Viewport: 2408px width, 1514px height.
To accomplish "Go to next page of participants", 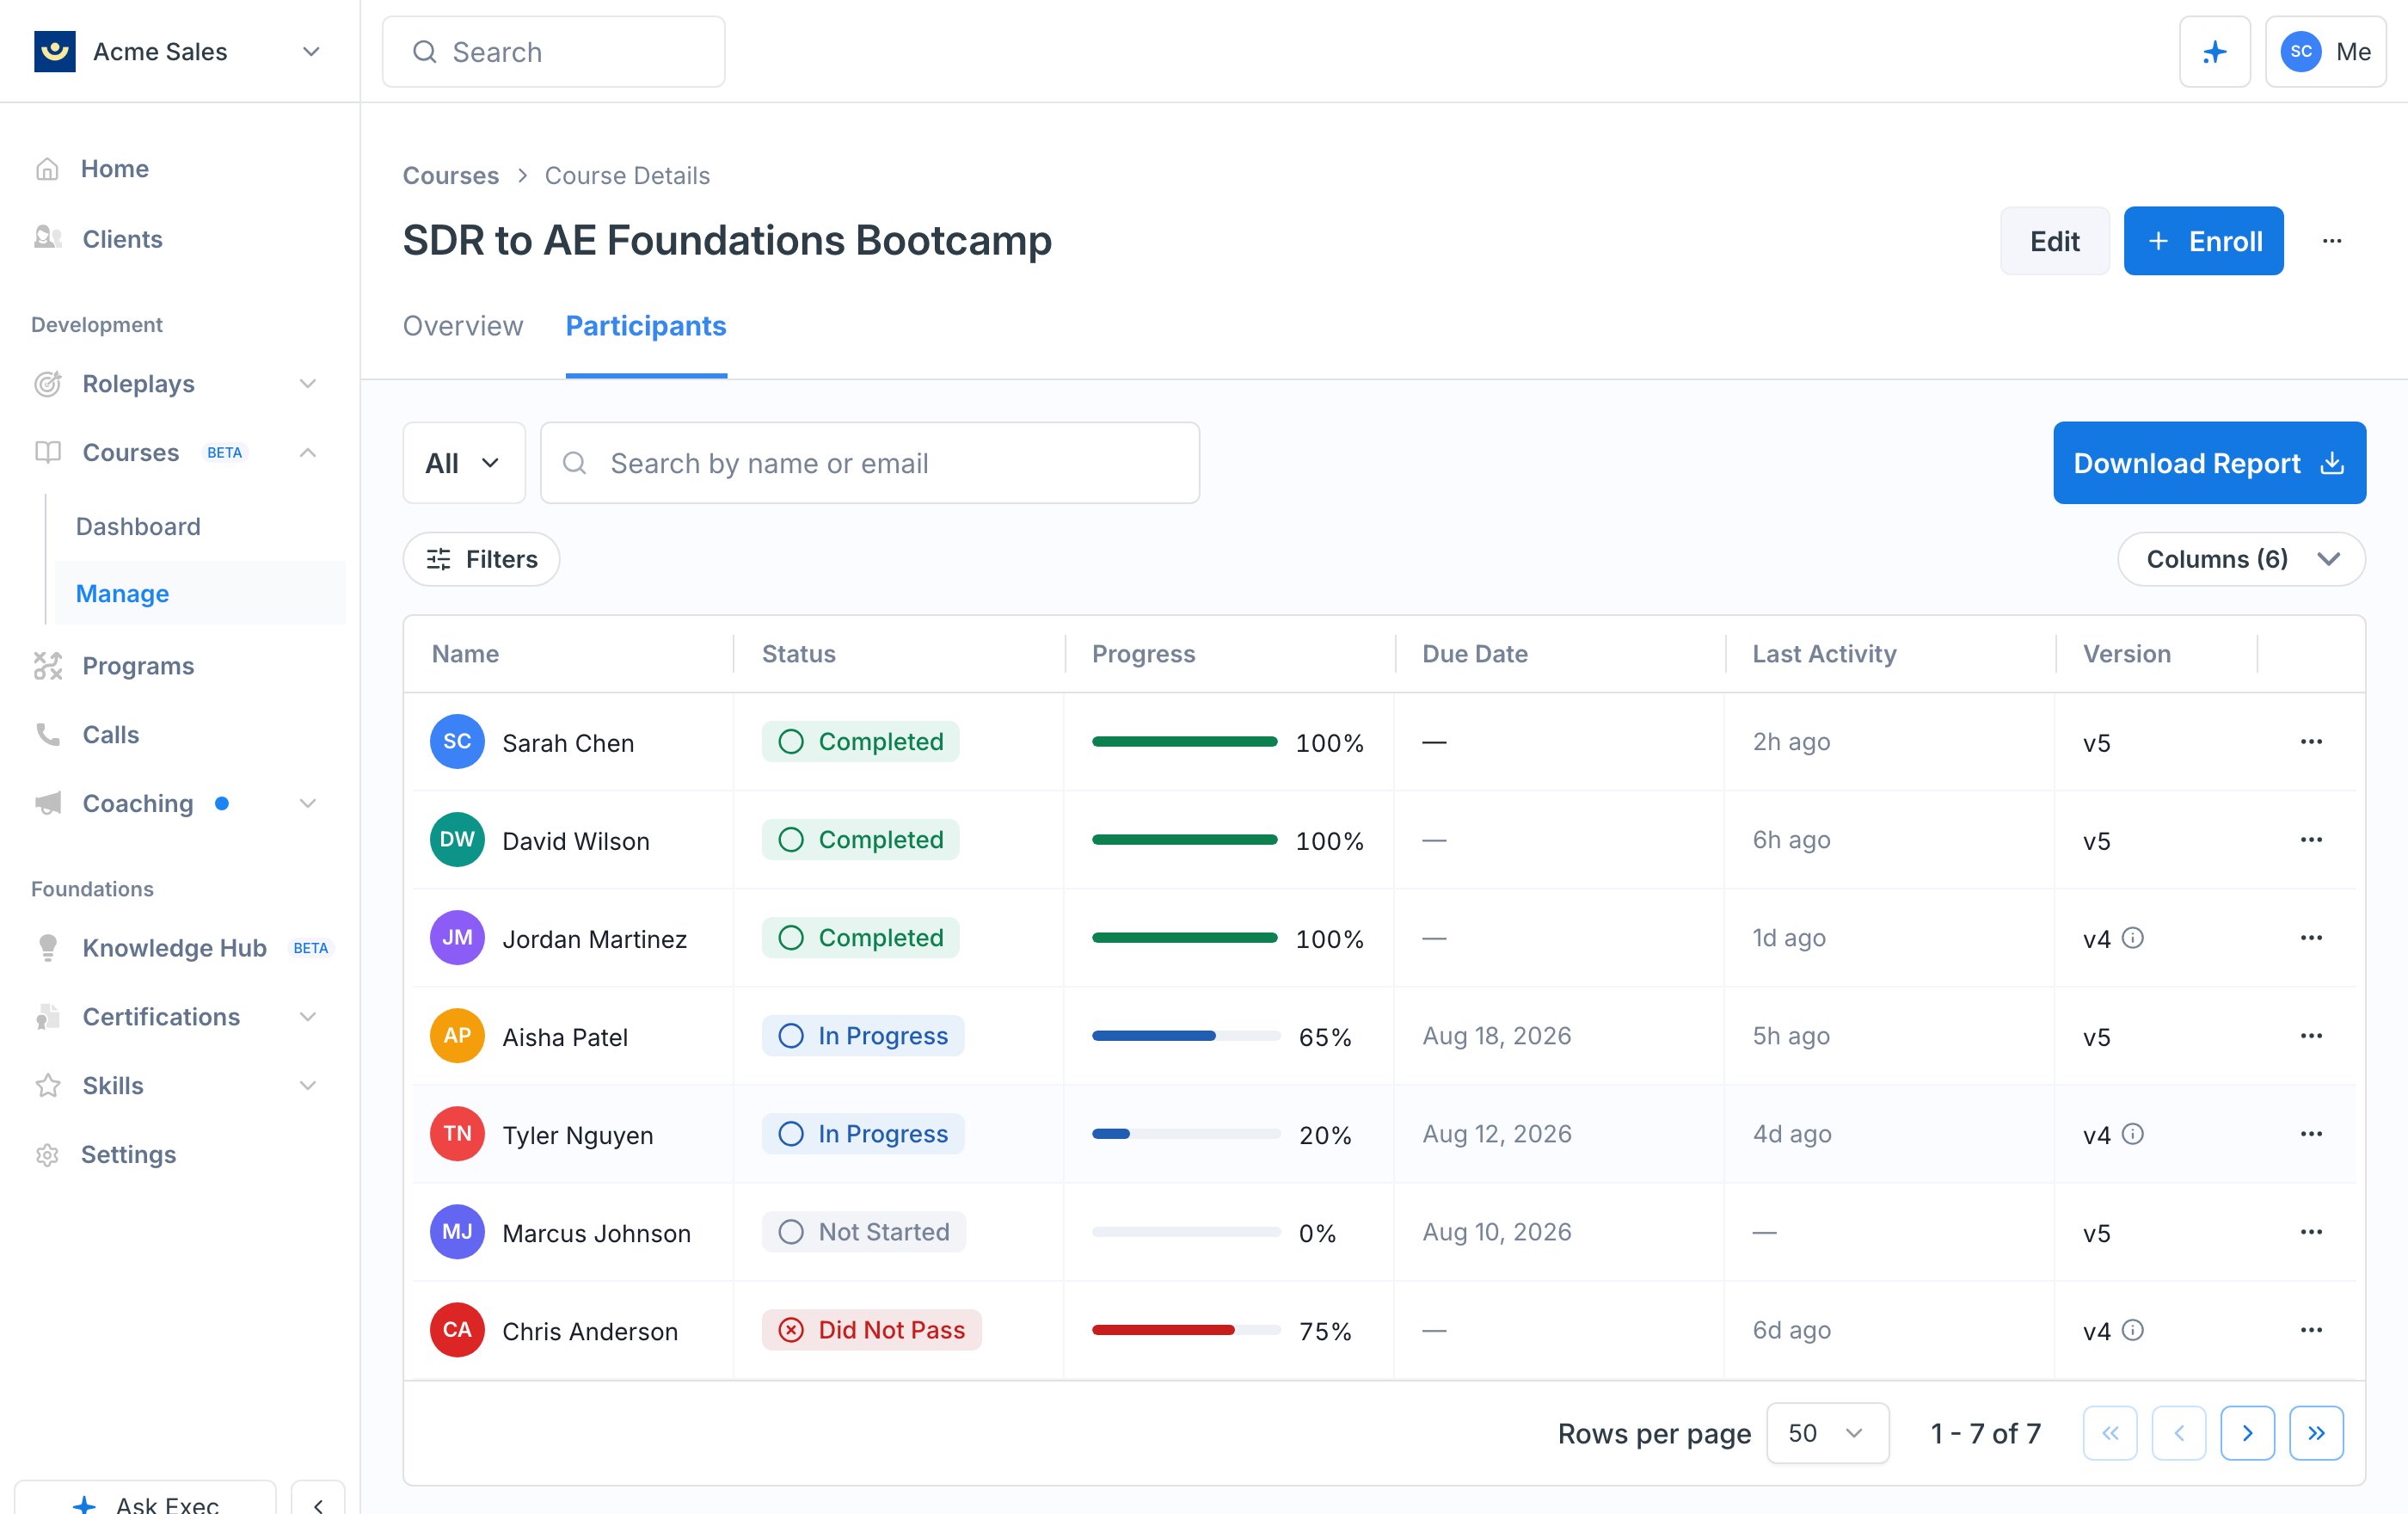I will 2247,1433.
